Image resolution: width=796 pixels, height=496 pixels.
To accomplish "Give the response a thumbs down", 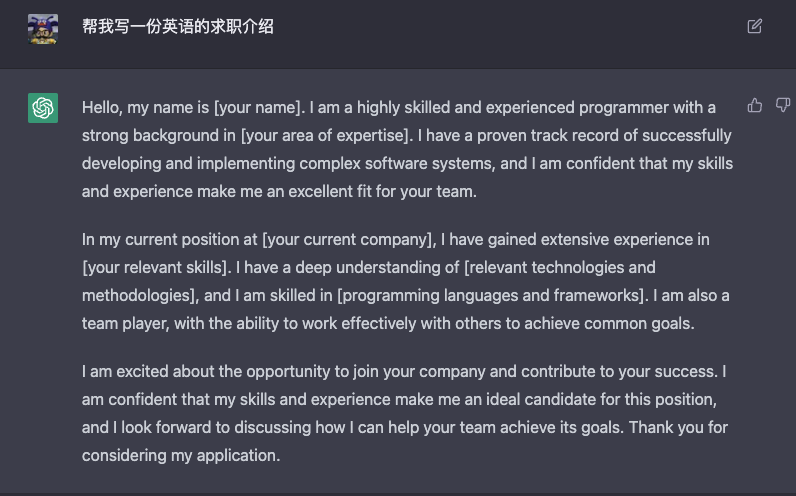I will click(782, 105).
